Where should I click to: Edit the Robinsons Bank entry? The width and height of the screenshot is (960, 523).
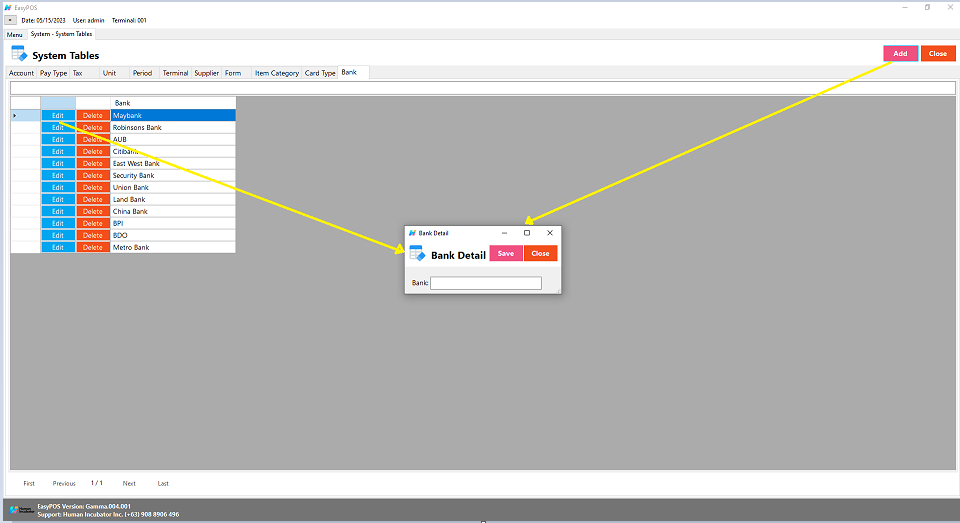tap(58, 128)
